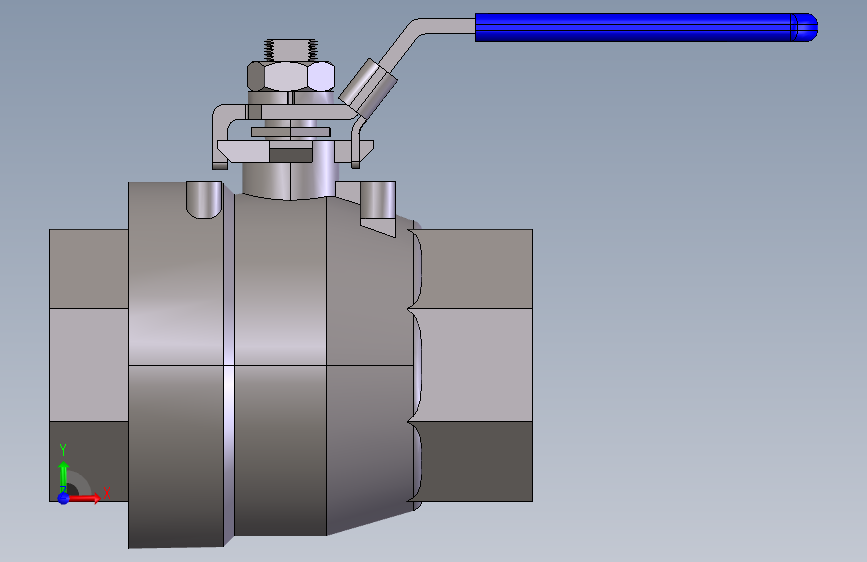Select the left hexagonal pipe end
This screenshot has height=562, width=867.
[88, 365]
